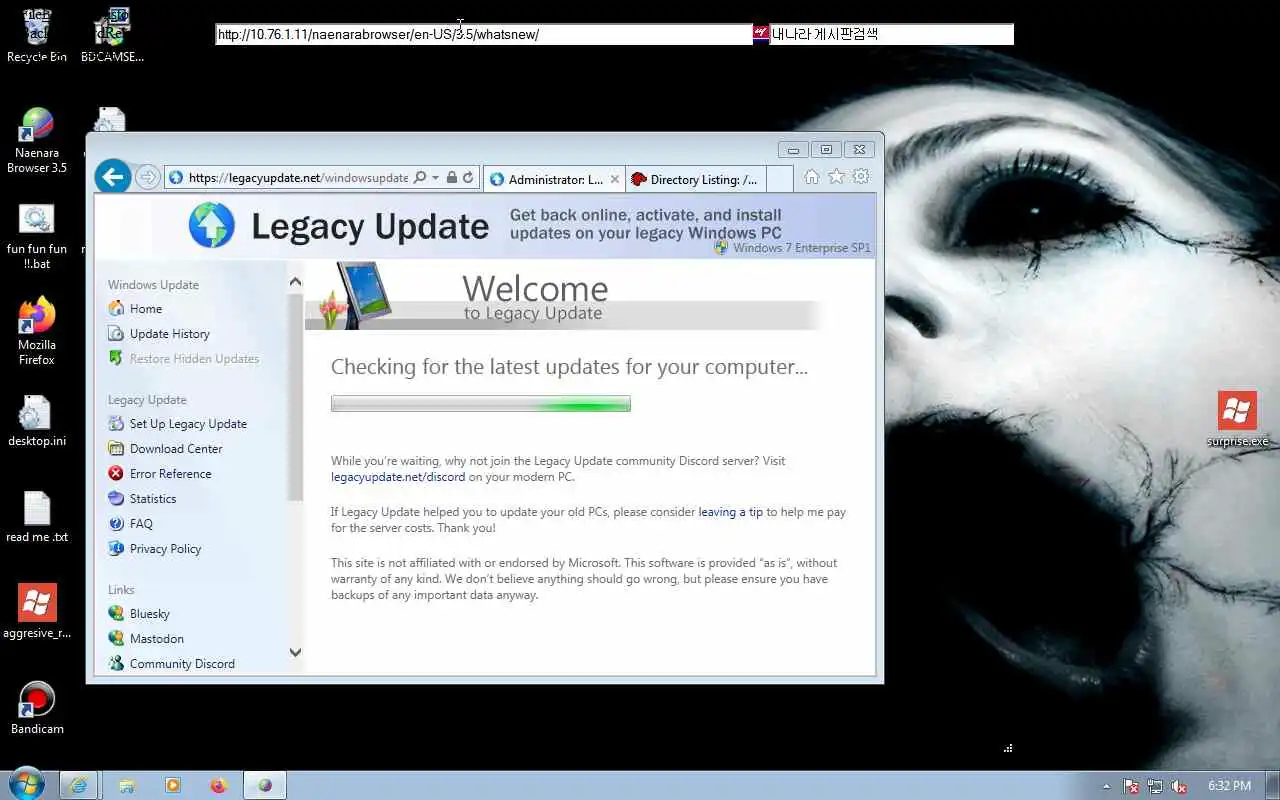The height and width of the screenshot is (800, 1280).
Task: Select the aggresive_r... desktop icon
Action: 37,612
